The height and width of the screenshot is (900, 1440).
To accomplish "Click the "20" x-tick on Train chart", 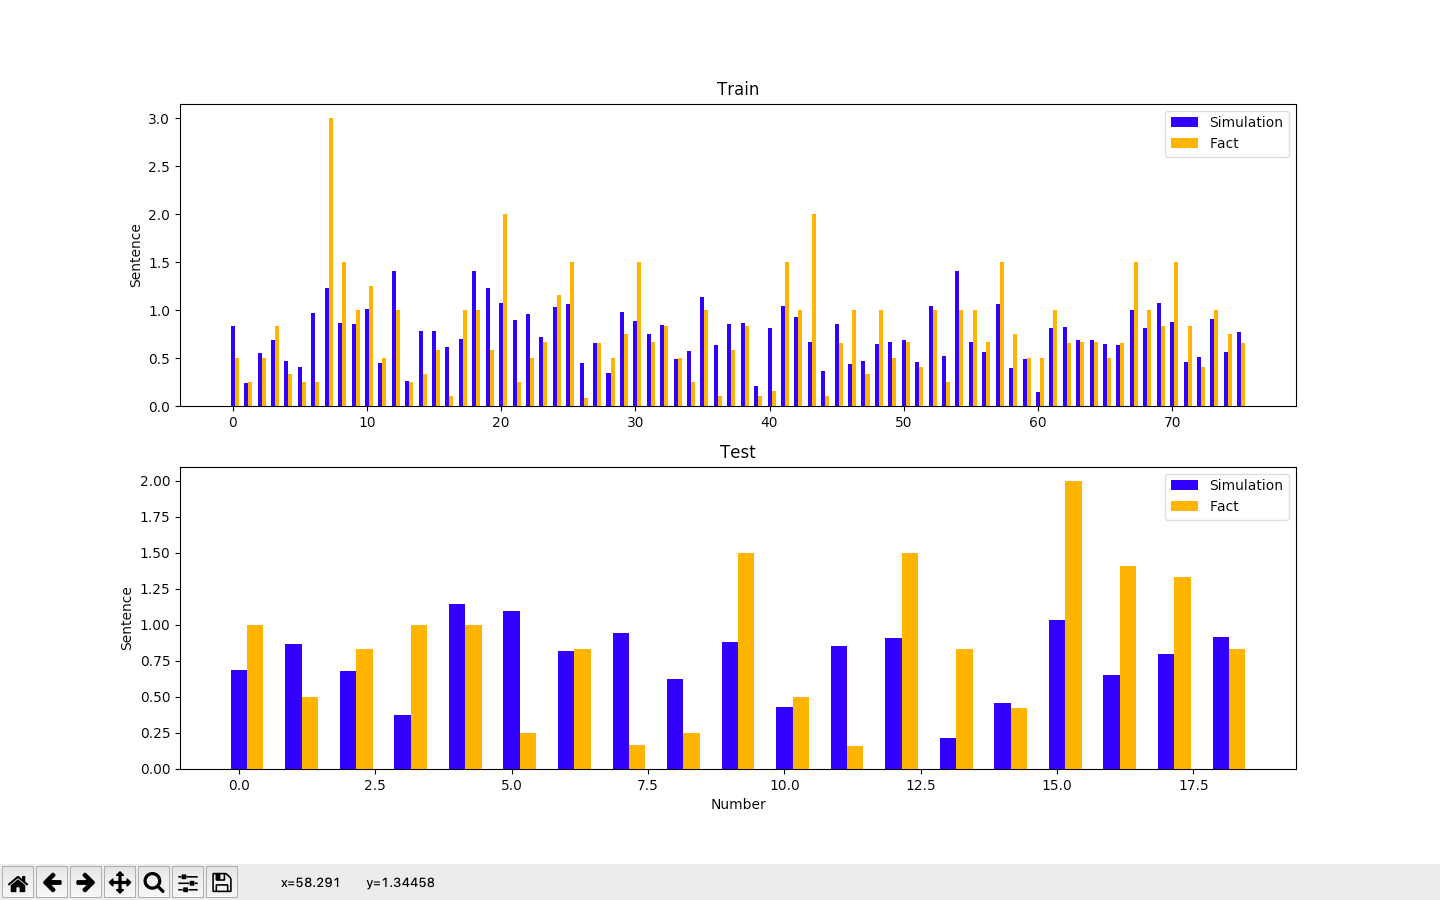I will pos(501,422).
